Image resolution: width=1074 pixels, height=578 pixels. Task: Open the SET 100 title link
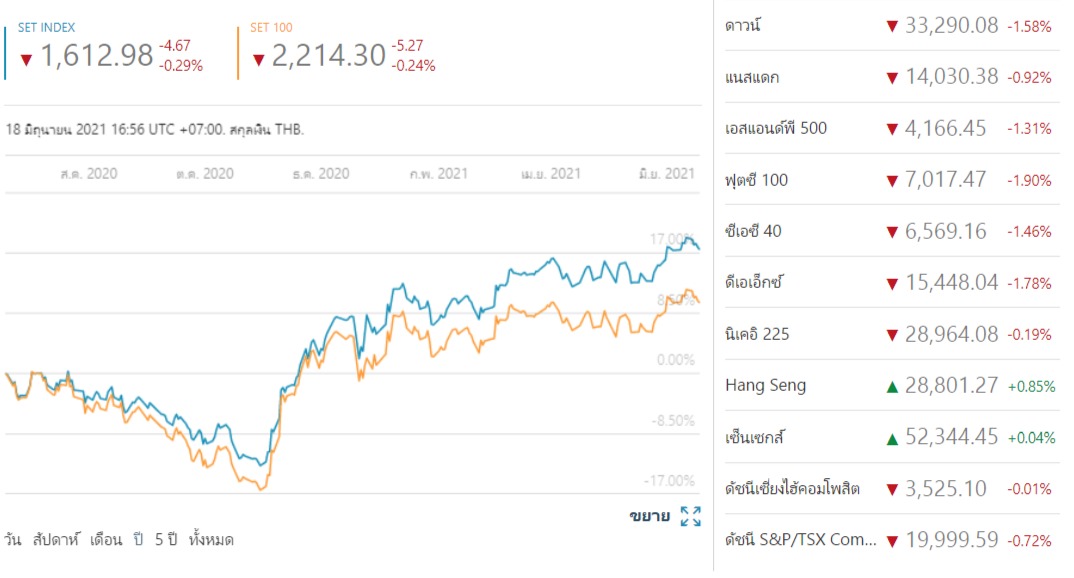(x=269, y=27)
